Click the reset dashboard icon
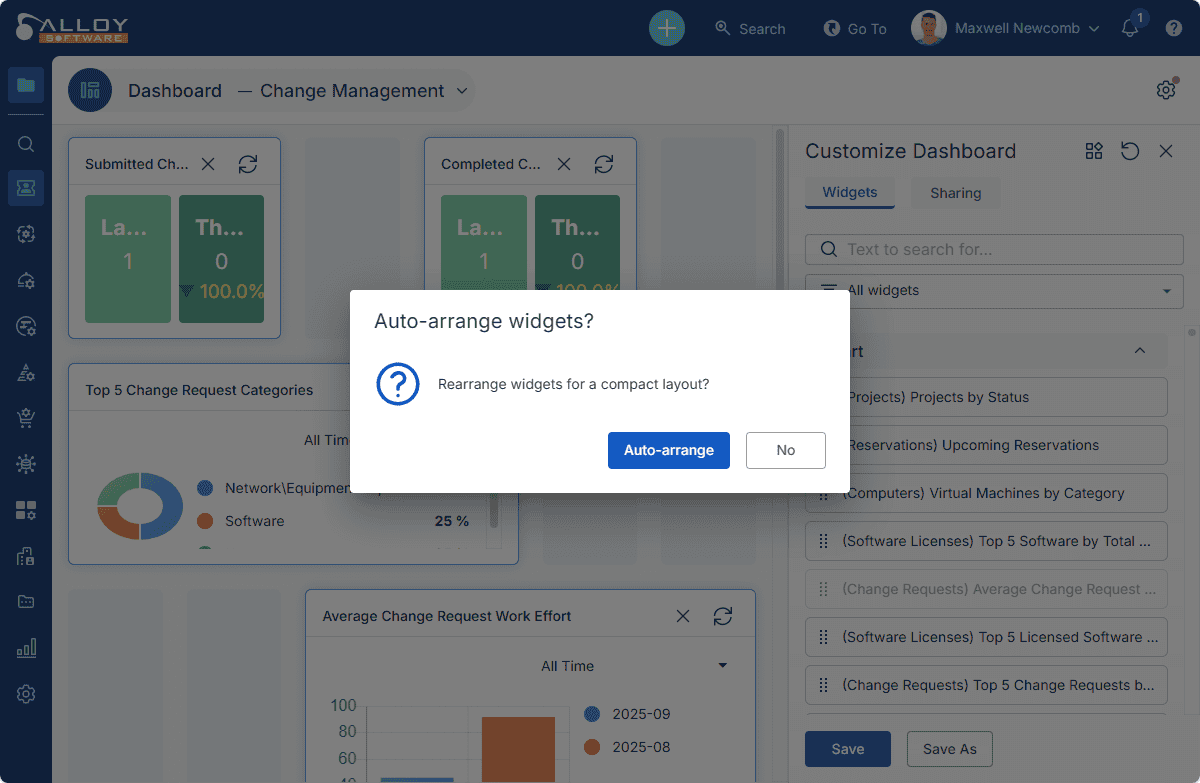This screenshot has height=783, width=1200. point(1130,151)
